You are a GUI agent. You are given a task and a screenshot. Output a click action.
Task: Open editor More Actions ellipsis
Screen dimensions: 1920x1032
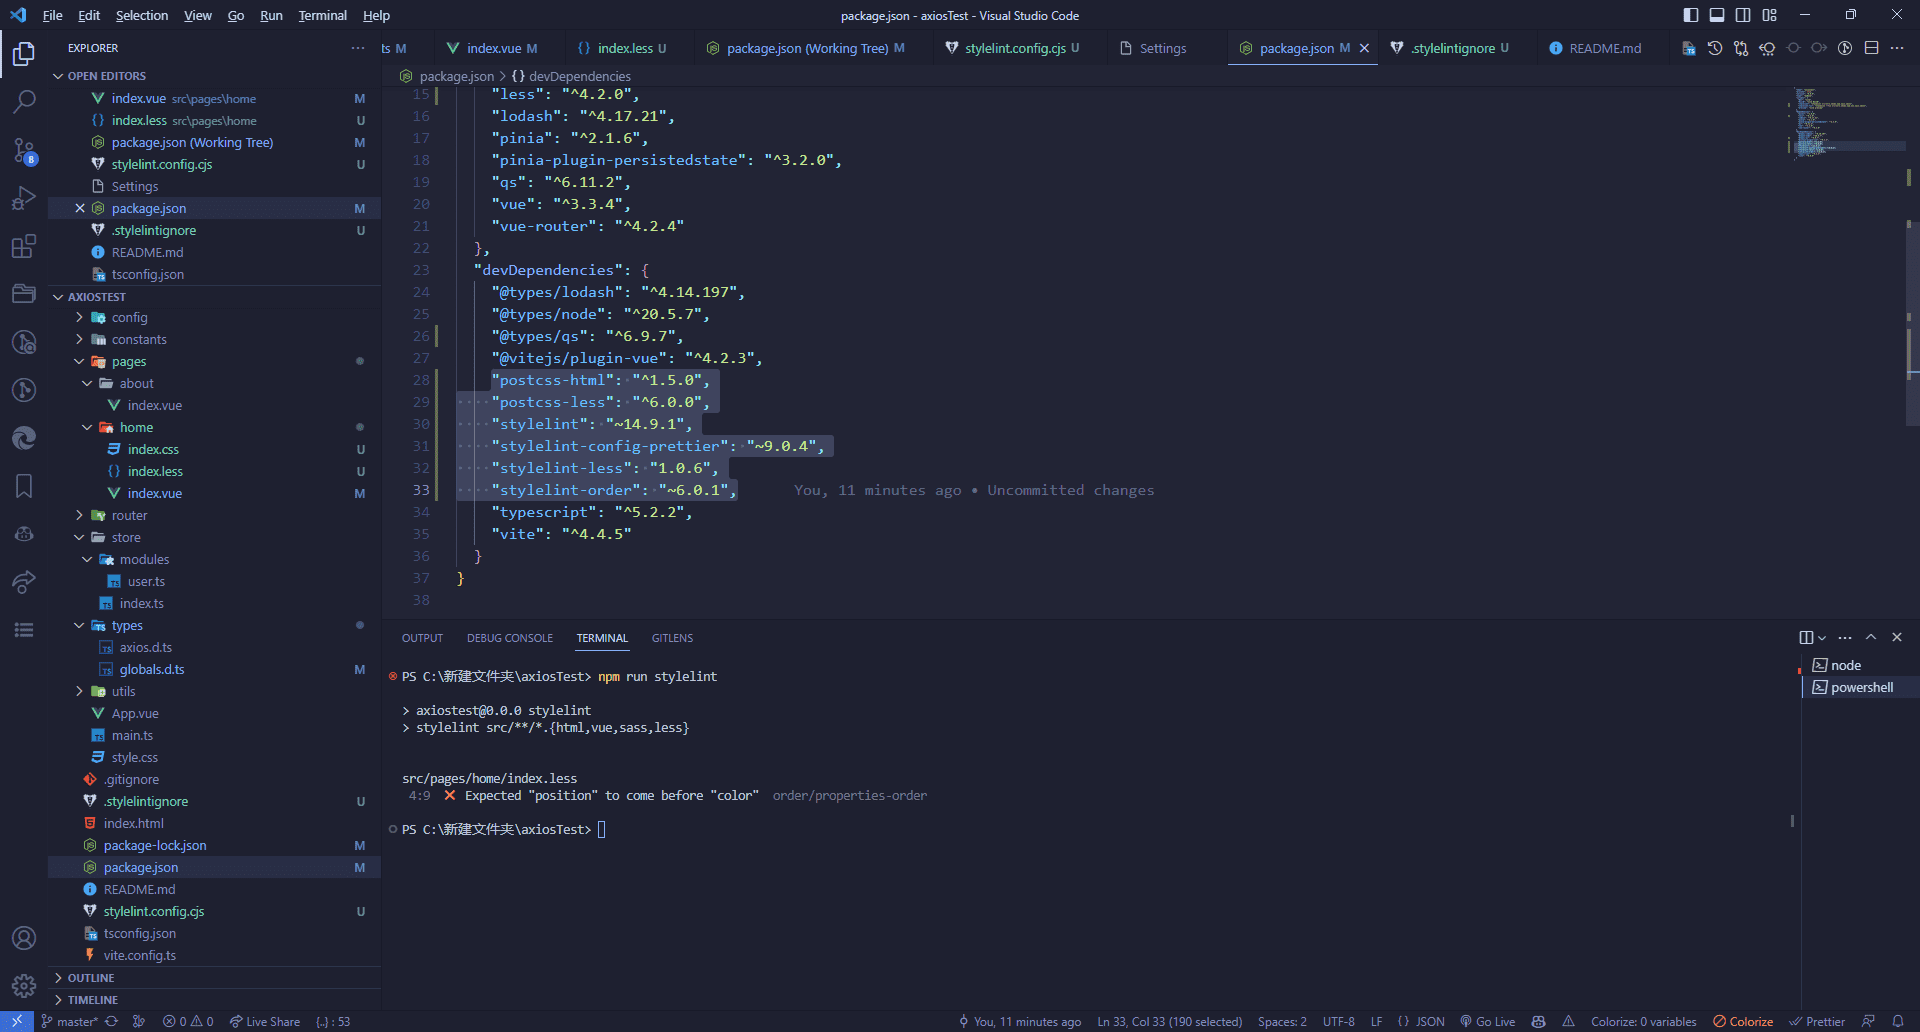tap(1897, 48)
